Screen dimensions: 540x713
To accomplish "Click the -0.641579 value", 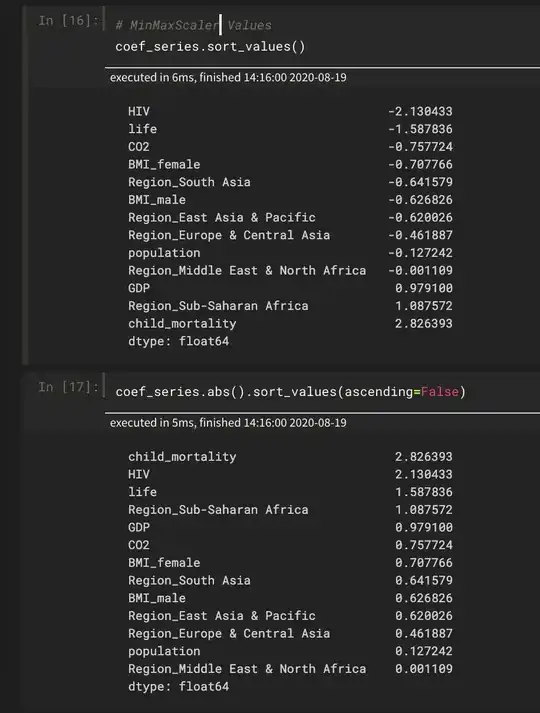I will tap(420, 182).
